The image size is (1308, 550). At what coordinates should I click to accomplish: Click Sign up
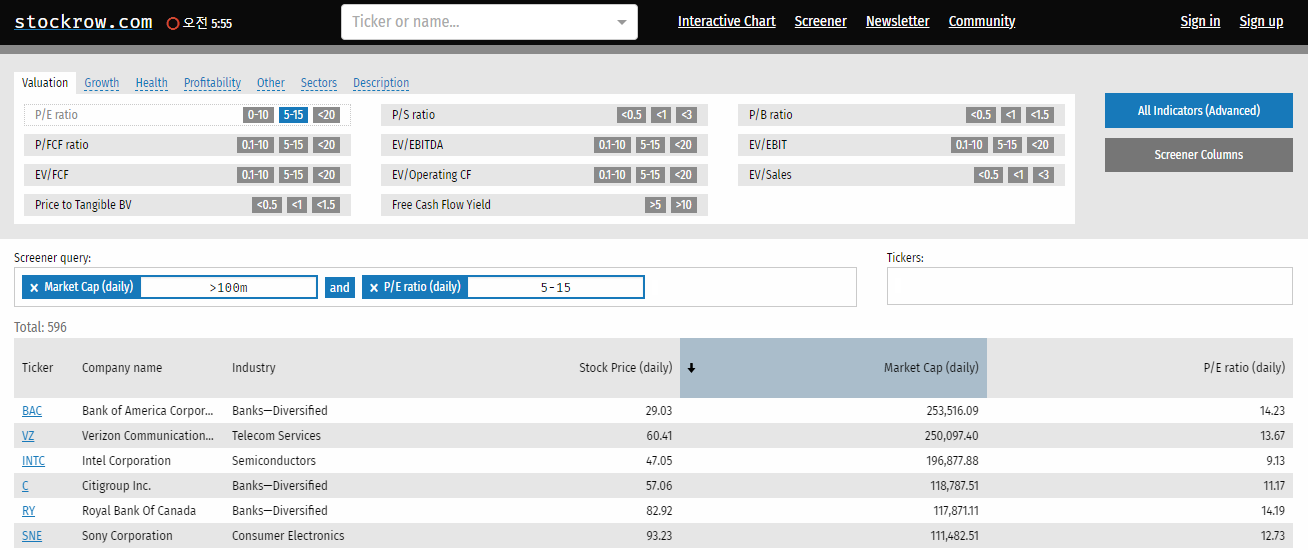click(1261, 21)
